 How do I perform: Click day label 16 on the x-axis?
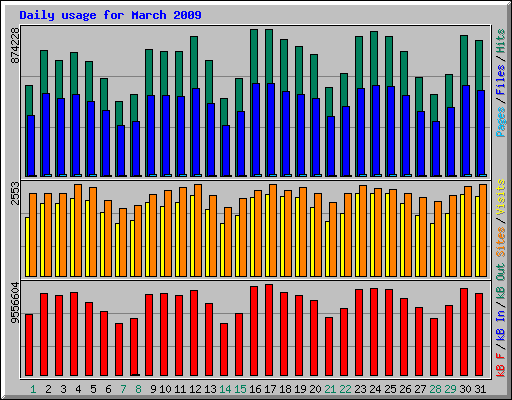(255, 389)
